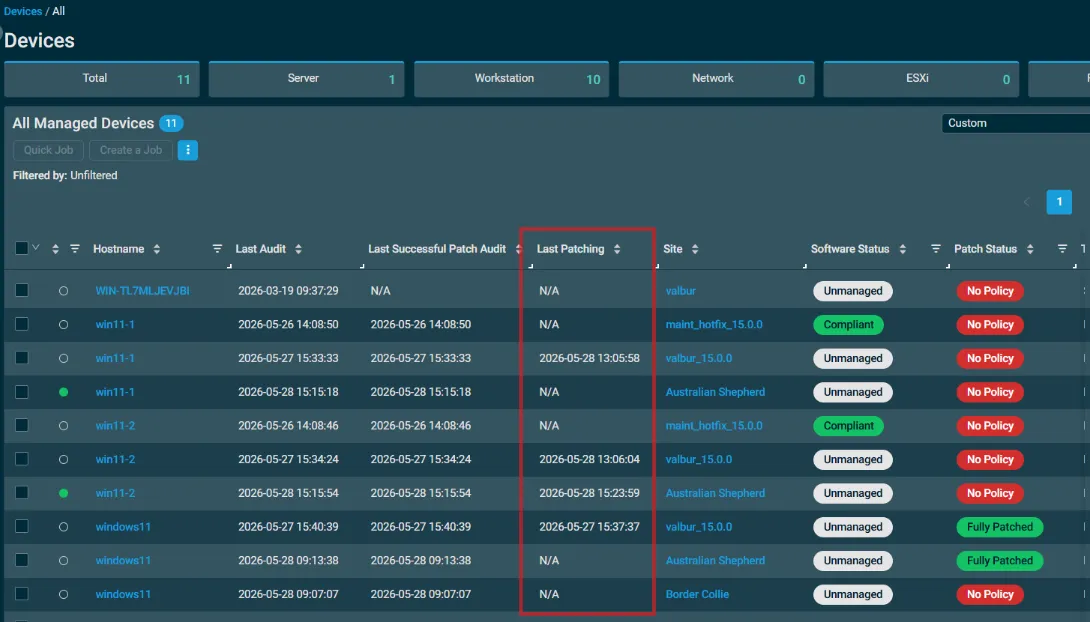Viewport: 1090px width, 622px height.
Task: Open the Software Status filter icon
Action: [936, 249]
